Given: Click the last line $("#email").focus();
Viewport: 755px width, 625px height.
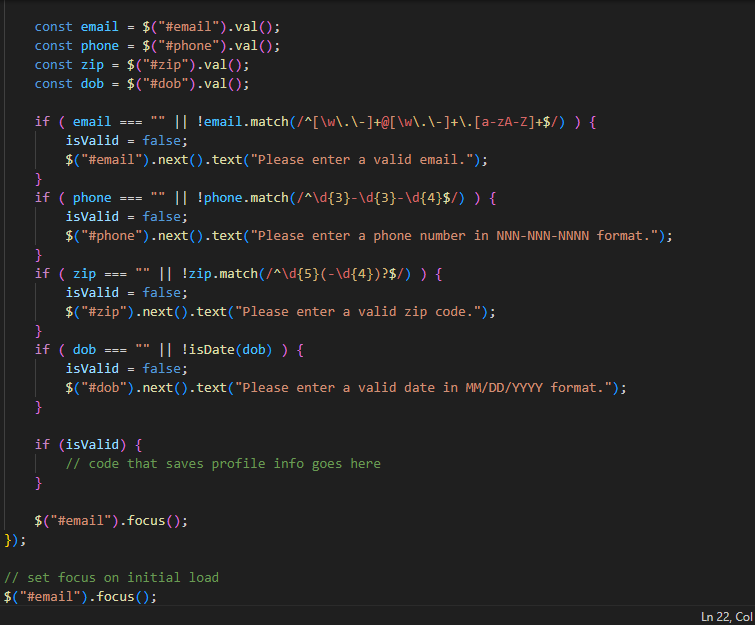Looking at the screenshot, I should [x=80, y=597].
